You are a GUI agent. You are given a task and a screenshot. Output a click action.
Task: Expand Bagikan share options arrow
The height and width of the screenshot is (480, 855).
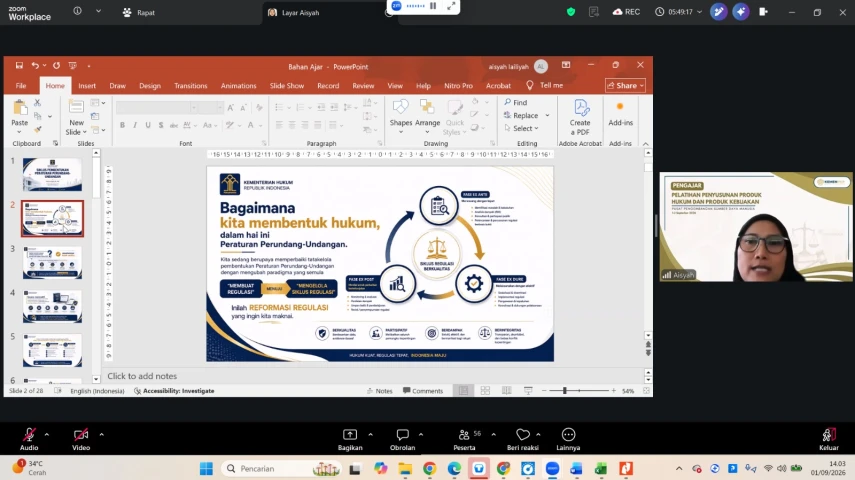tap(370, 435)
